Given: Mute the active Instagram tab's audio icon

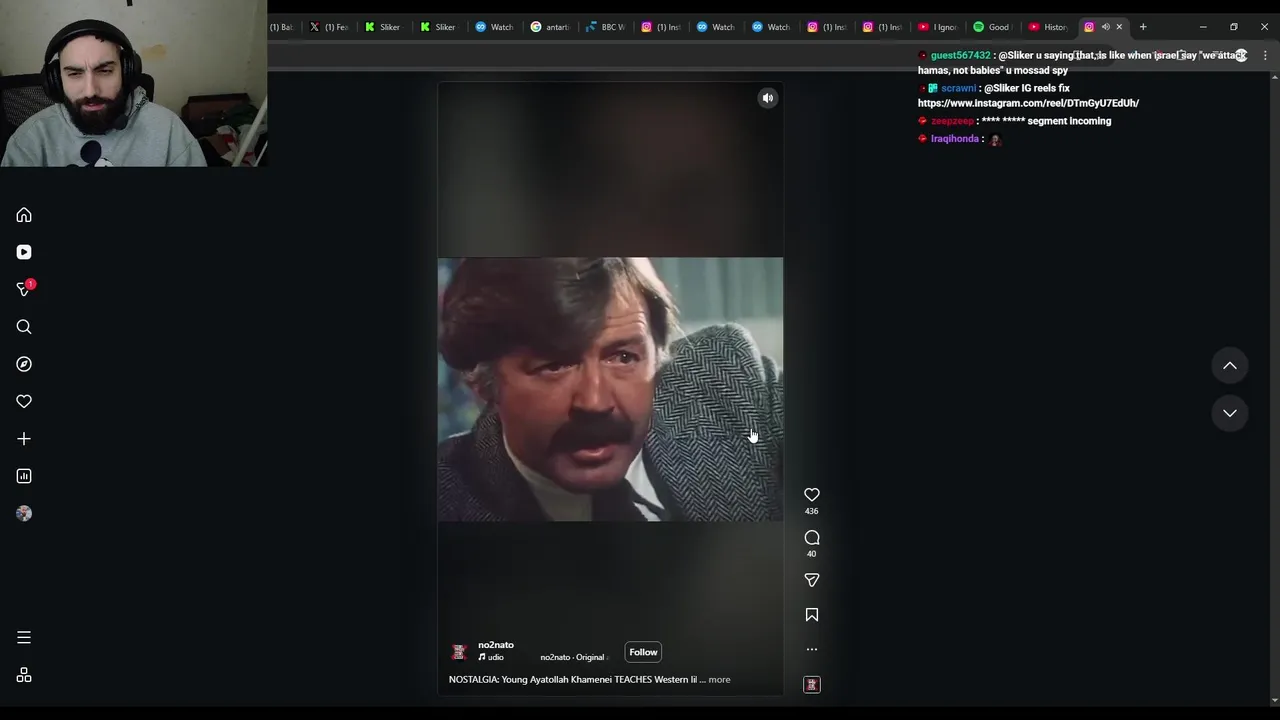Looking at the screenshot, I should (1105, 27).
